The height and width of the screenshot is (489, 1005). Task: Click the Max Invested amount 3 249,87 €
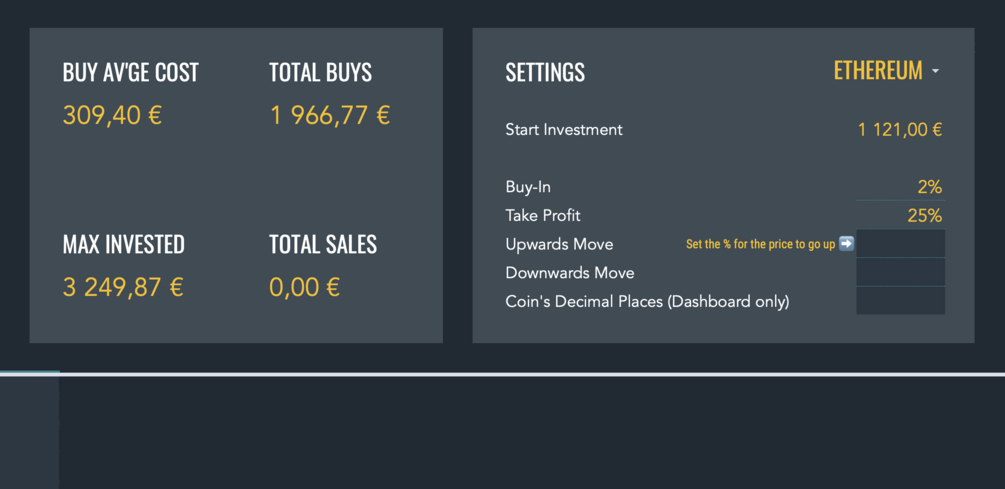coord(123,287)
